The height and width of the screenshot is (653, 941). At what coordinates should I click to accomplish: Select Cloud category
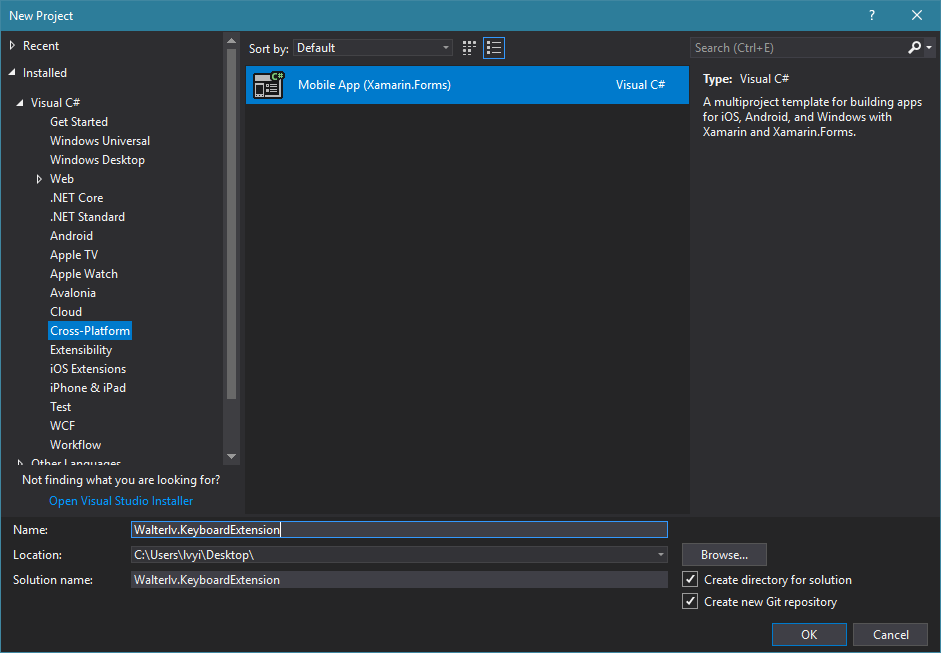click(x=66, y=312)
